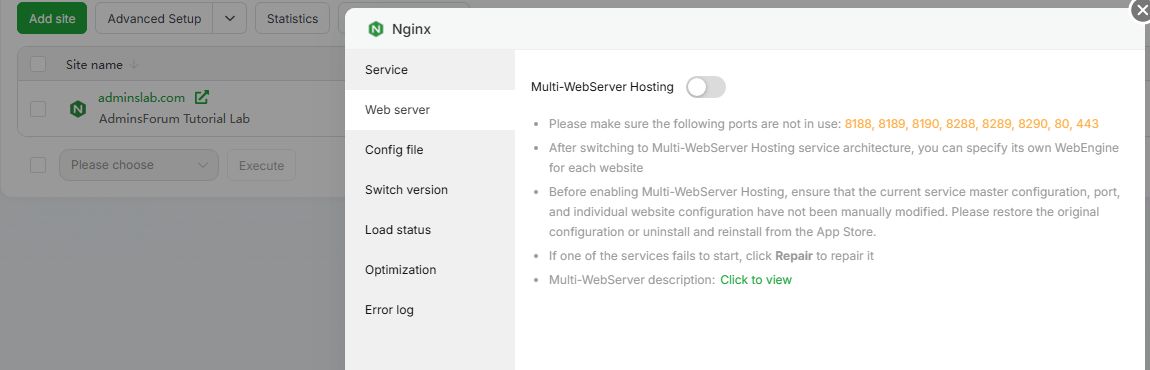The image size is (1150, 370).
Task: Check the adminslab.com row checkbox
Action: [38, 109]
